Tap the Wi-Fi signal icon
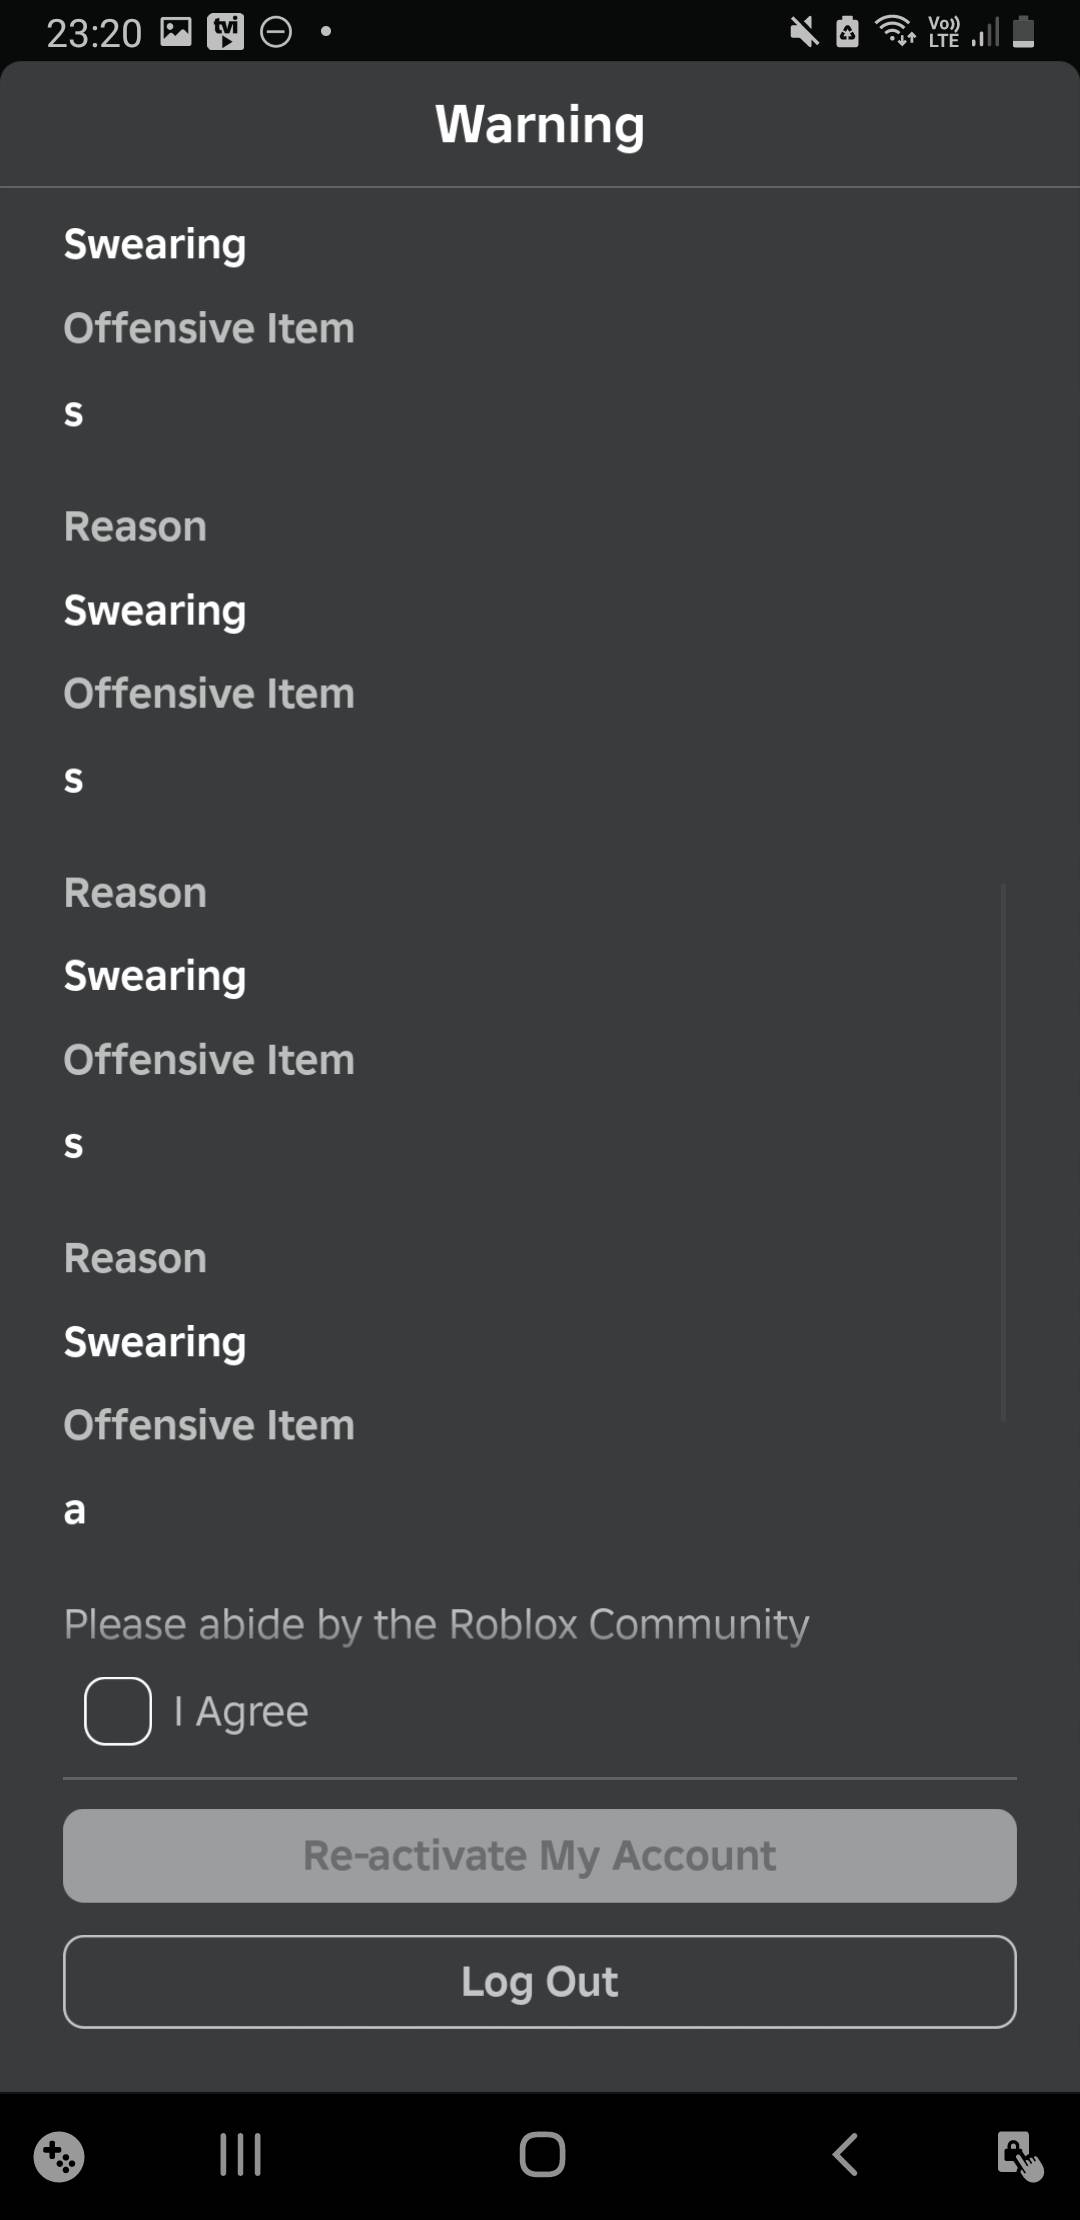The image size is (1080, 2220). 895,31
